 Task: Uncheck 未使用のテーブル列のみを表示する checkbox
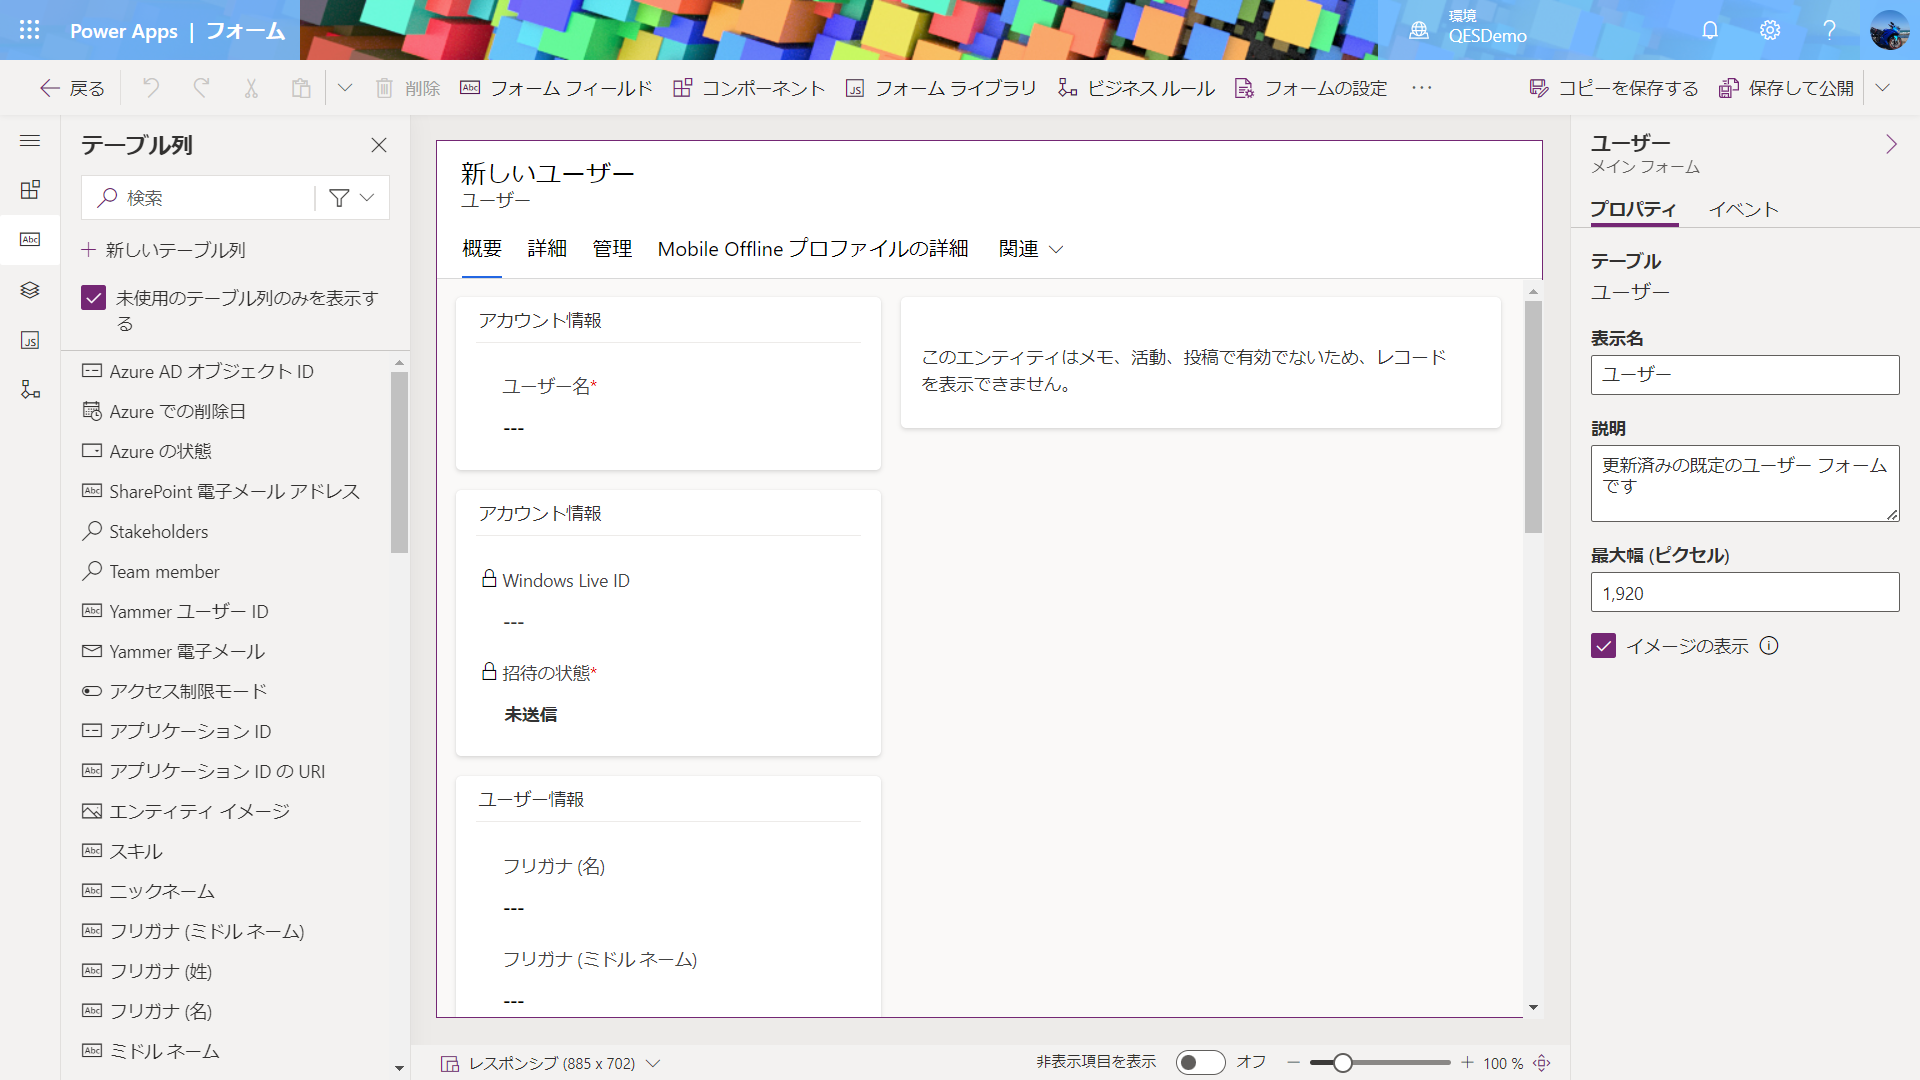click(x=93, y=298)
